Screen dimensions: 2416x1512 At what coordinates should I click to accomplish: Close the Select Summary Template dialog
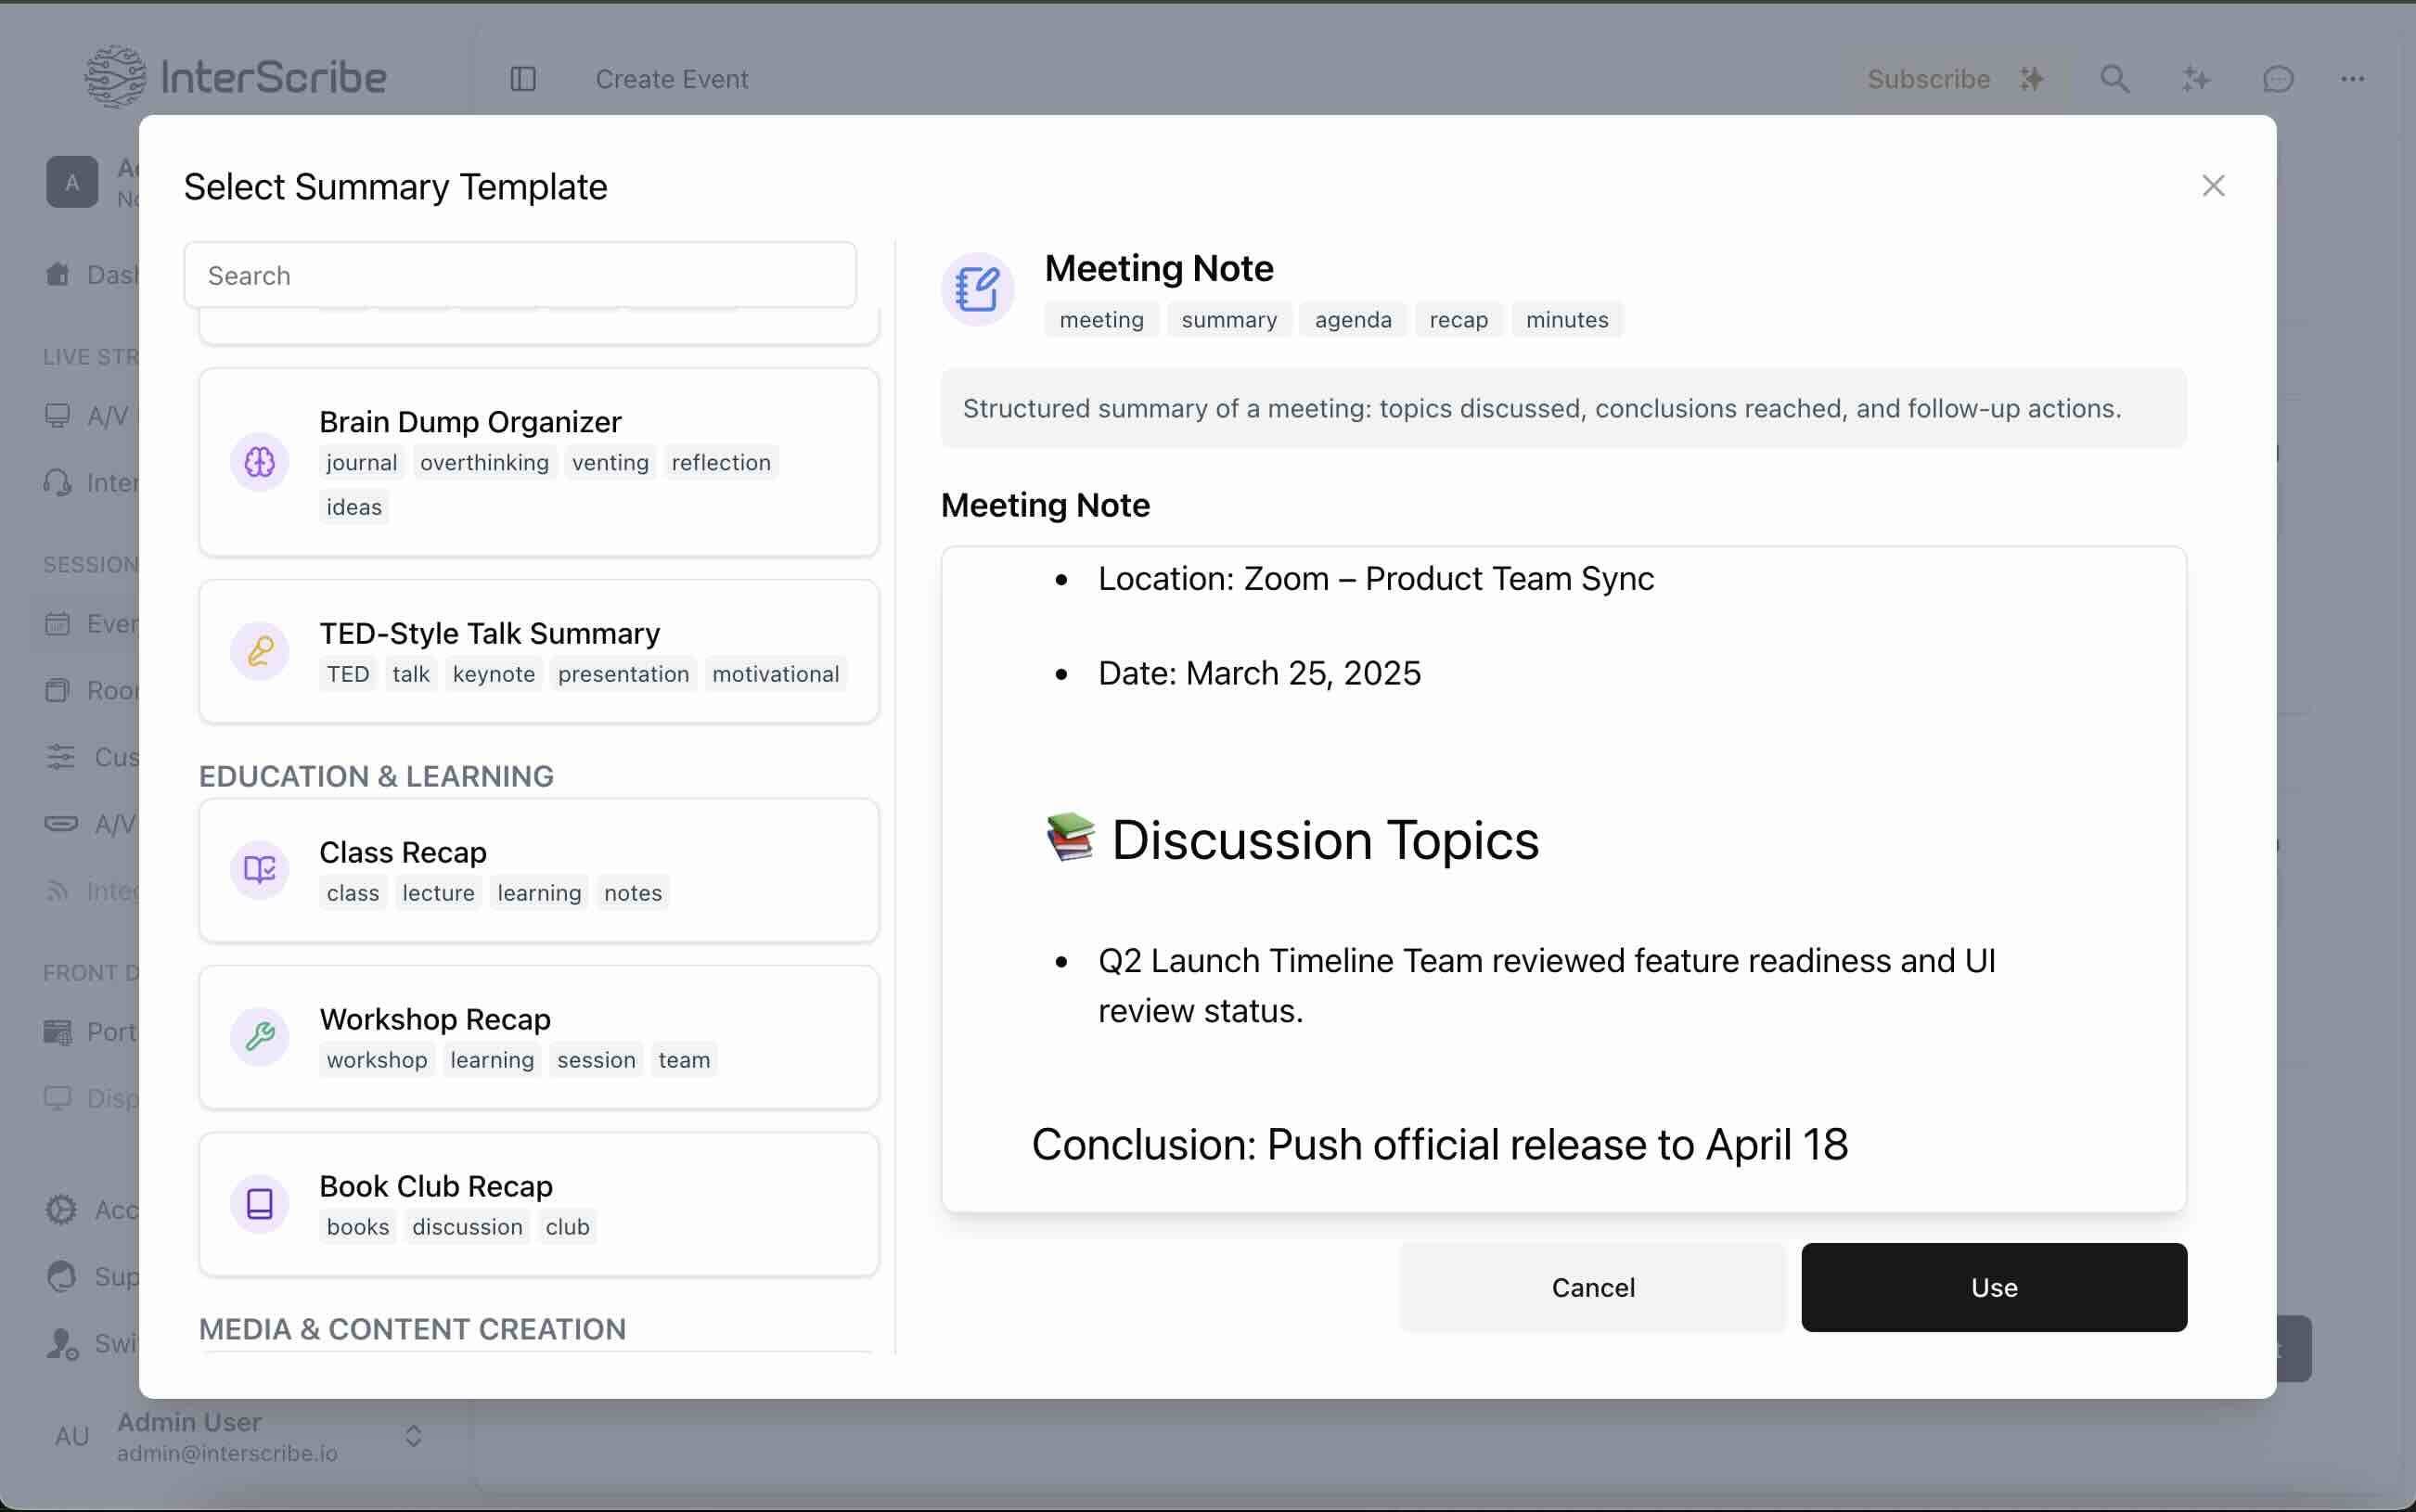pos(2213,186)
